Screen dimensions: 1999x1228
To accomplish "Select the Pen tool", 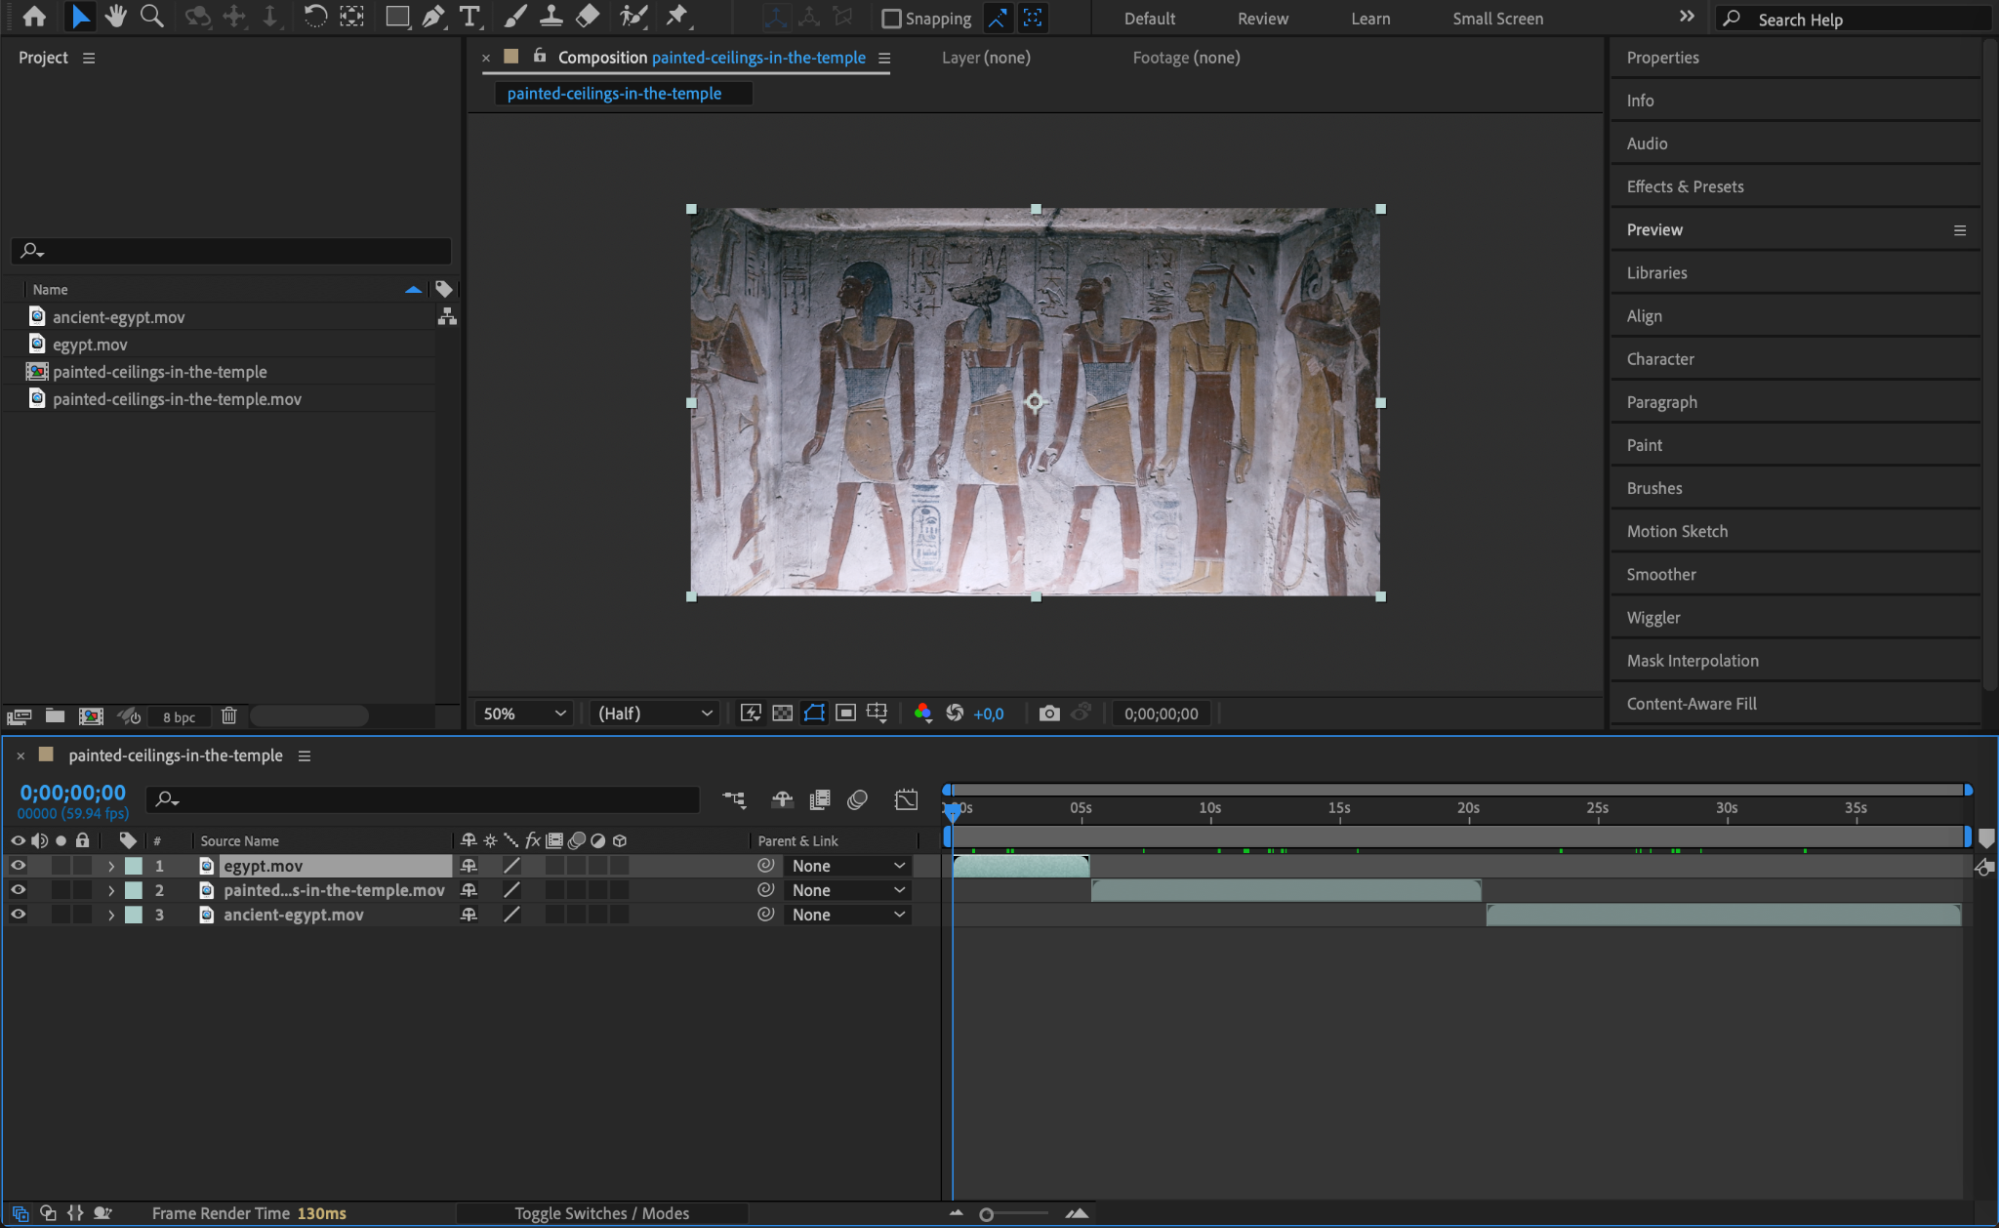I will click(x=433, y=16).
